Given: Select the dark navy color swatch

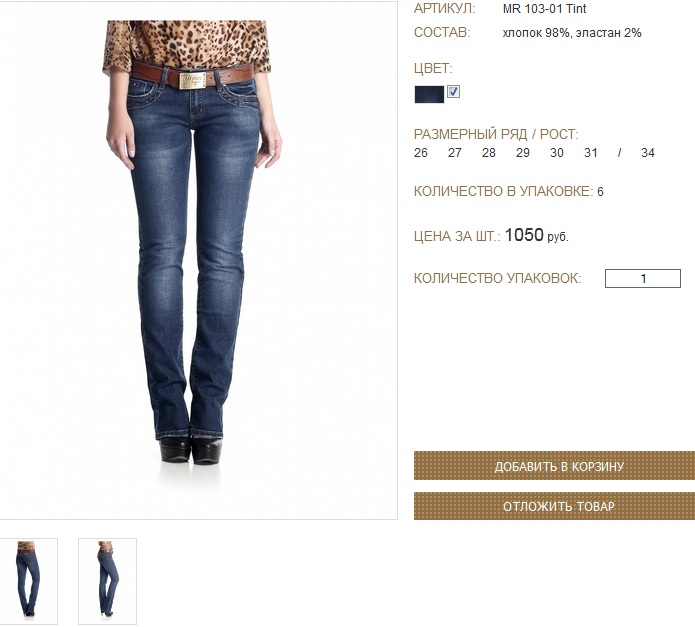Looking at the screenshot, I should [x=429, y=94].
